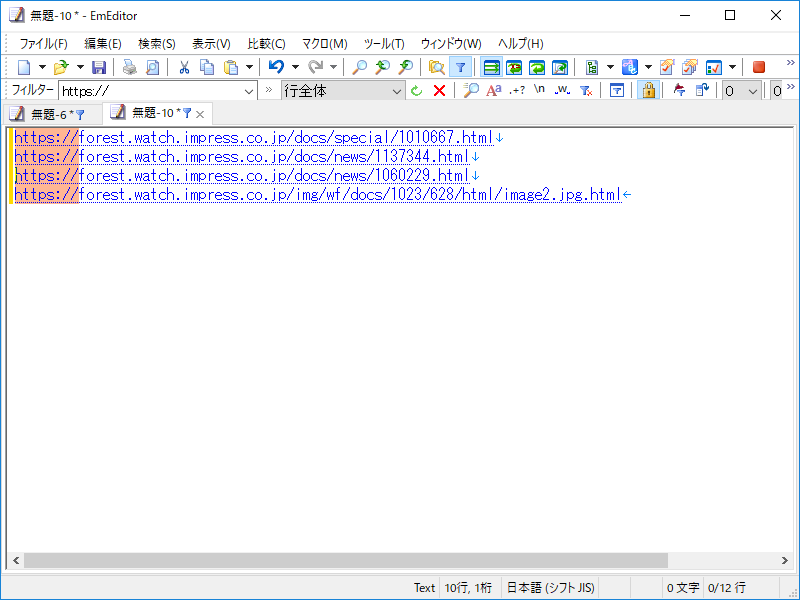Copy using the toolbar Copy icon
The width and height of the screenshot is (800, 600).
[207, 67]
